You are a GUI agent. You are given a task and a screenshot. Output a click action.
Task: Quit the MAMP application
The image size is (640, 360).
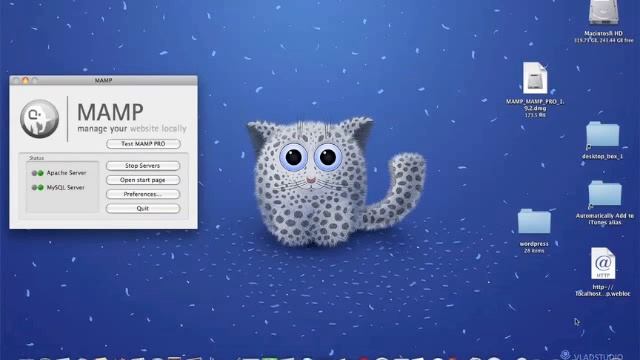click(x=143, y=209)
